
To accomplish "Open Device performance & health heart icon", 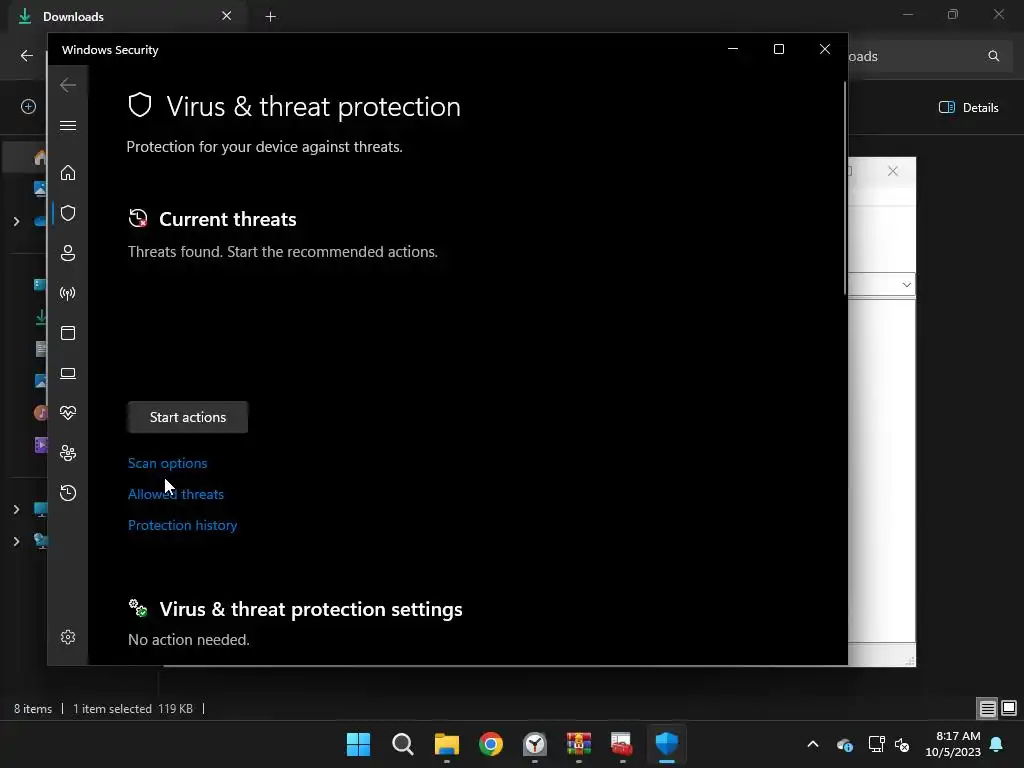I will [68, 413].
